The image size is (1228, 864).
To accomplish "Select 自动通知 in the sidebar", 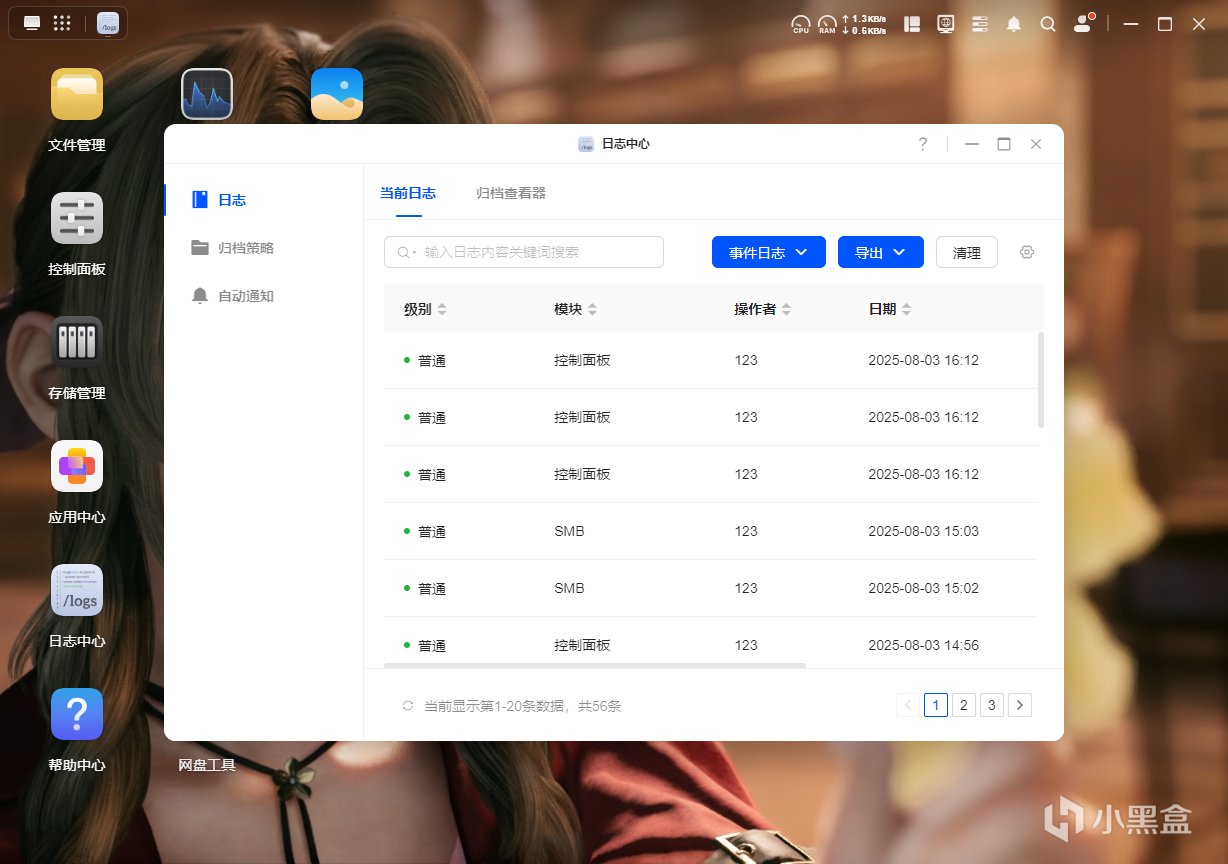I will (x=264, y=296).
